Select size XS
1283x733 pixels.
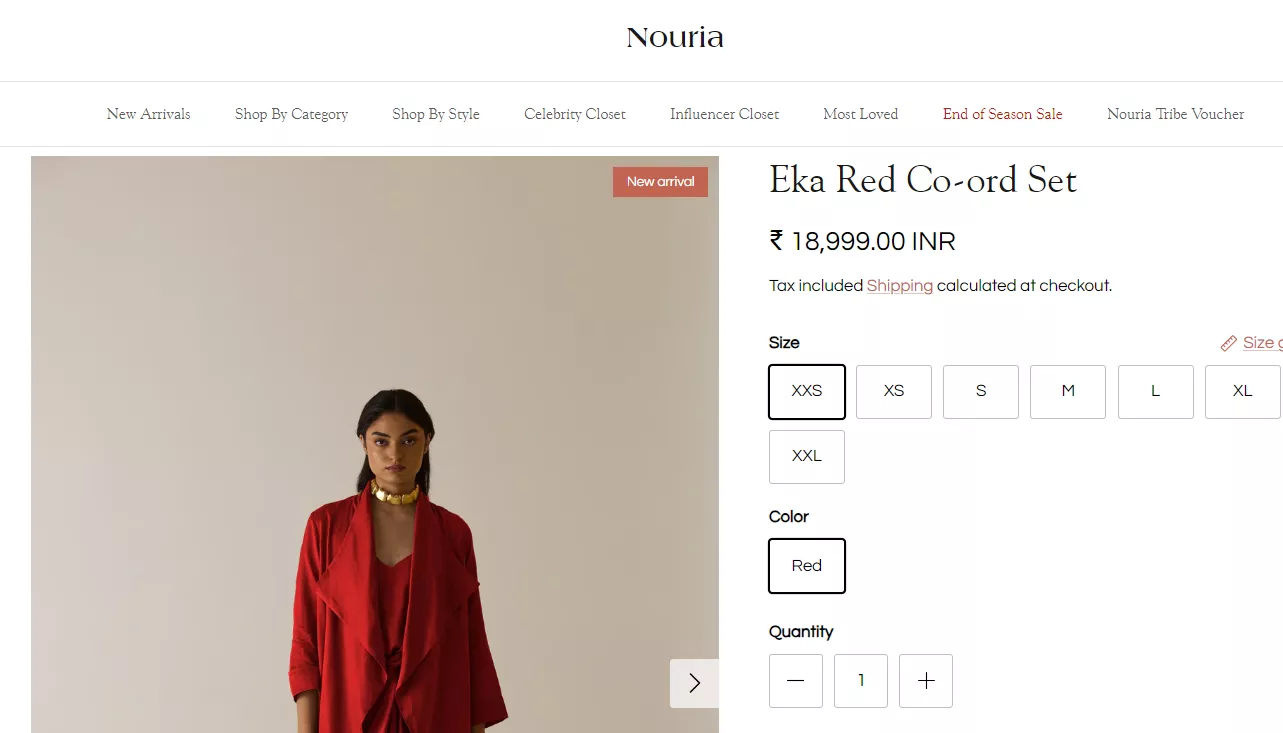point(894,391)
